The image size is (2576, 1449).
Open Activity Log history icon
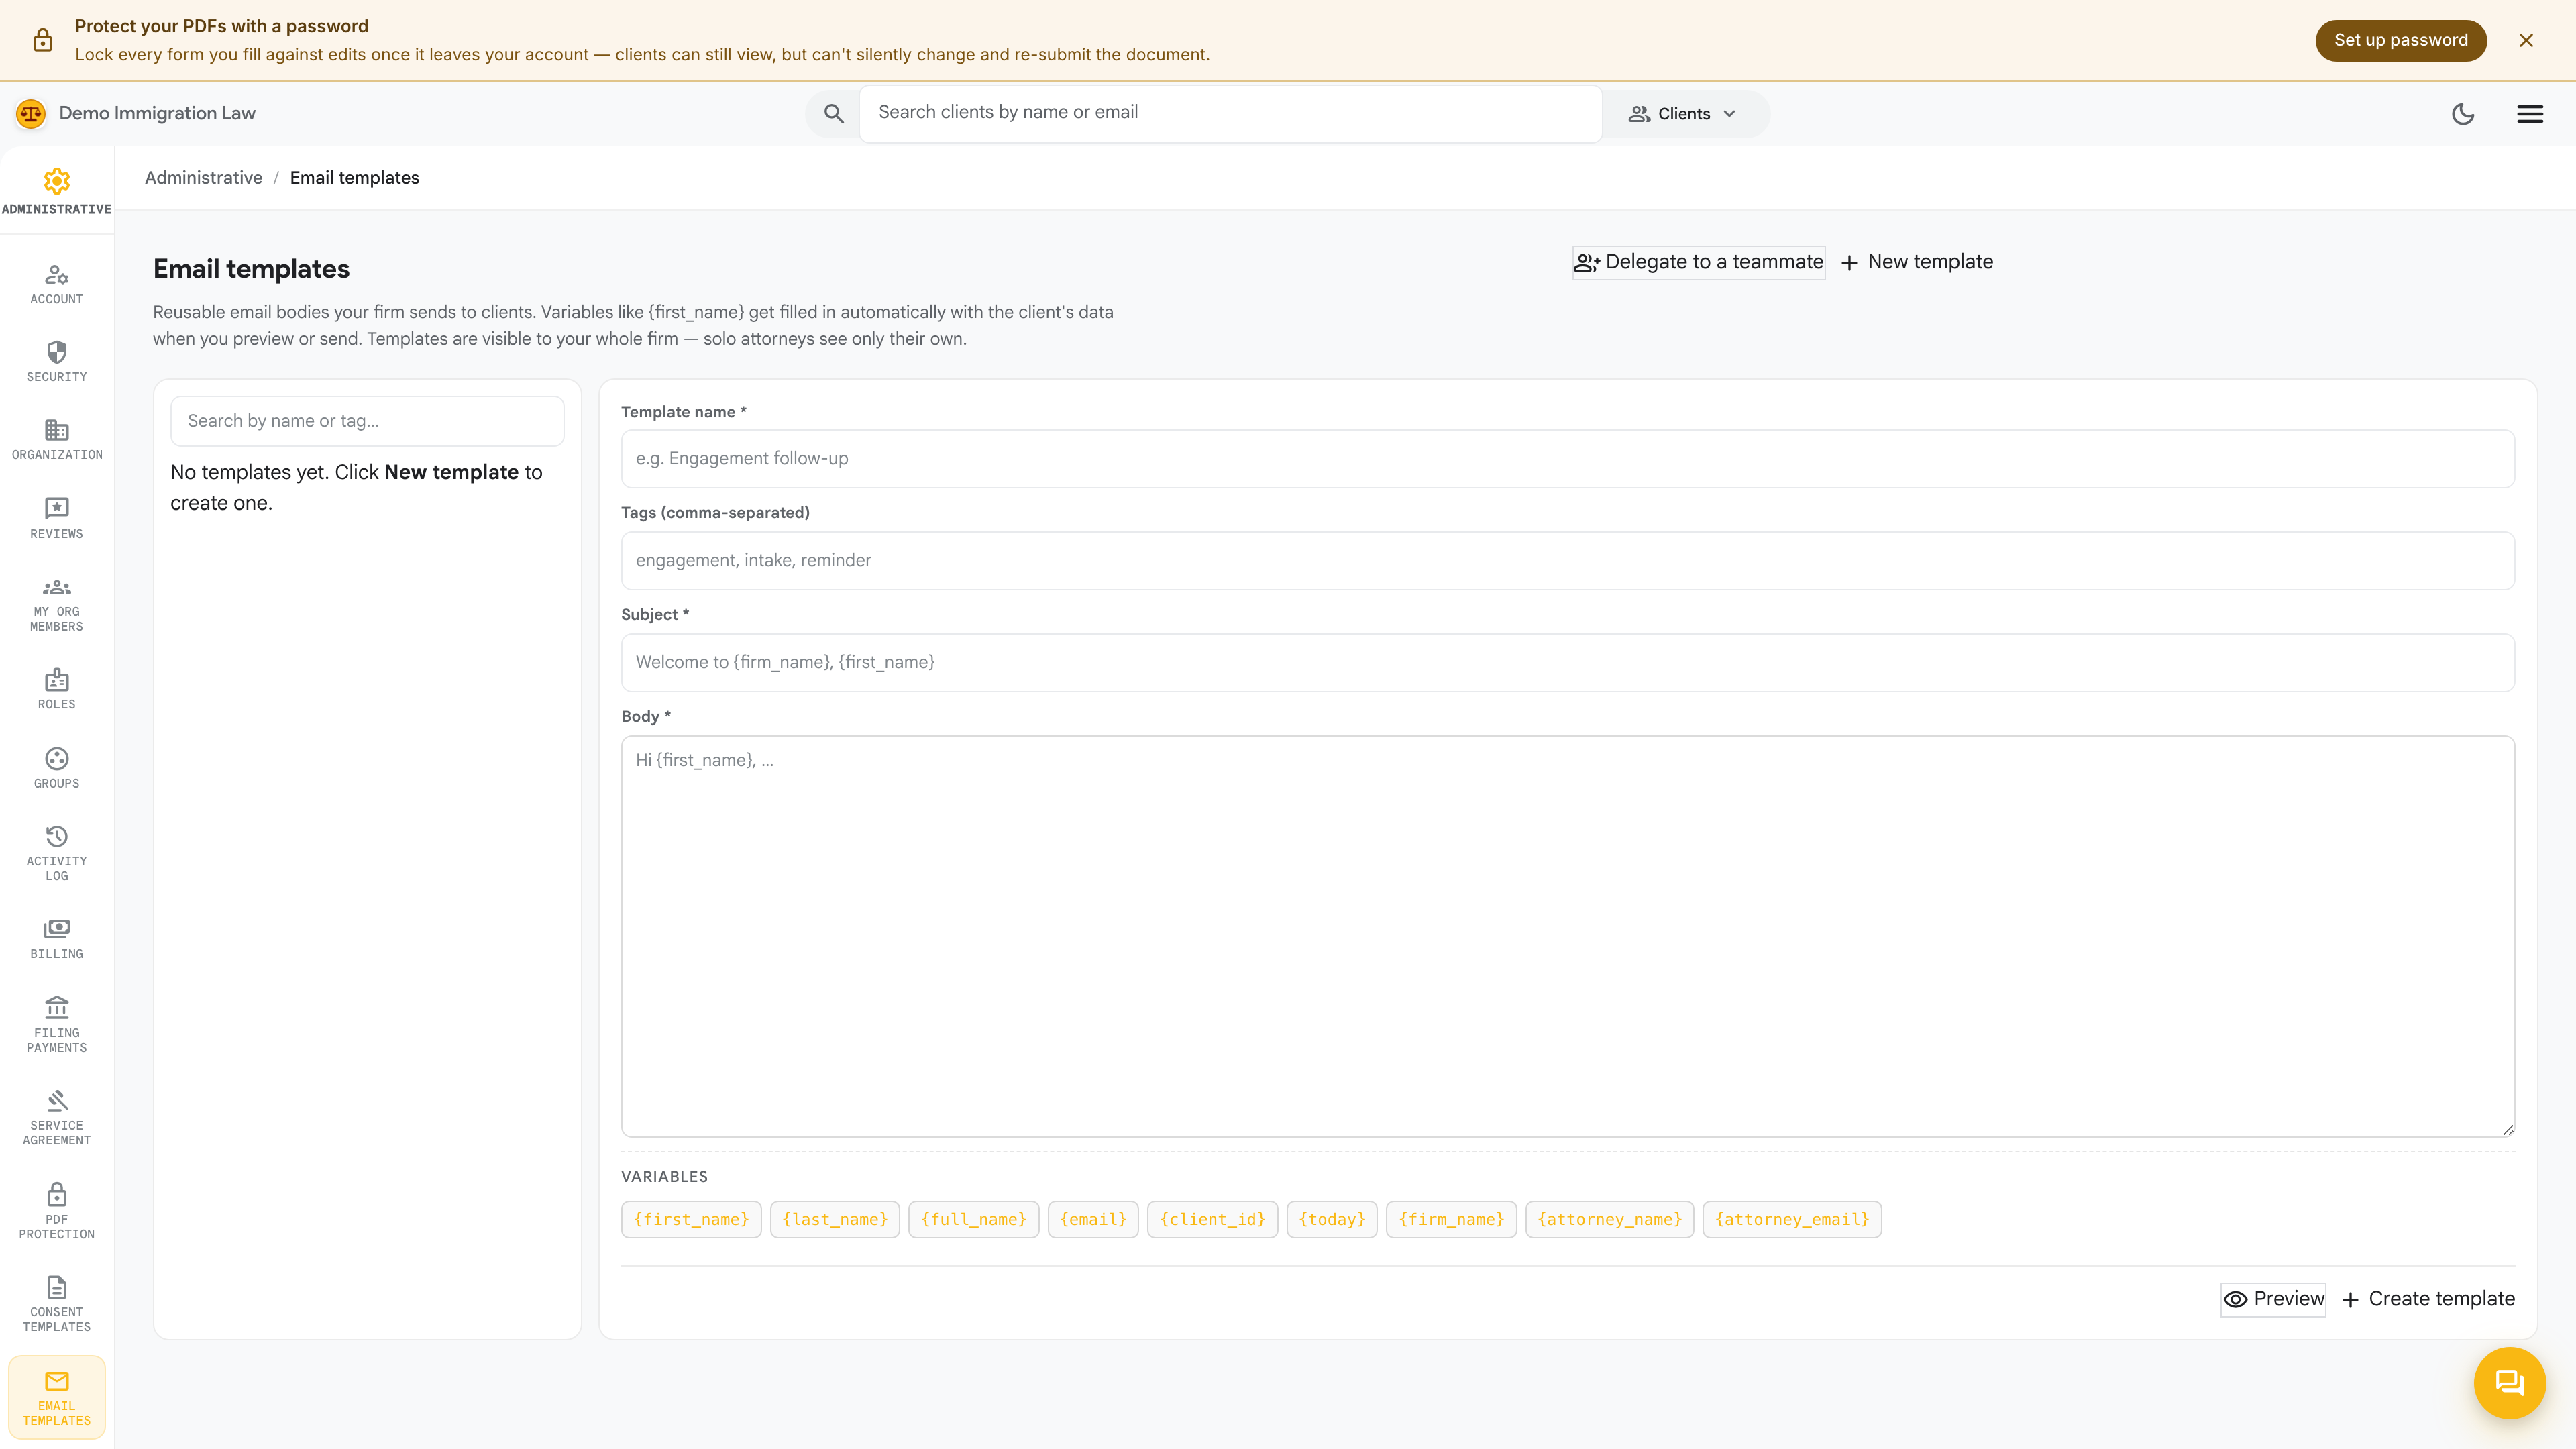56,853
